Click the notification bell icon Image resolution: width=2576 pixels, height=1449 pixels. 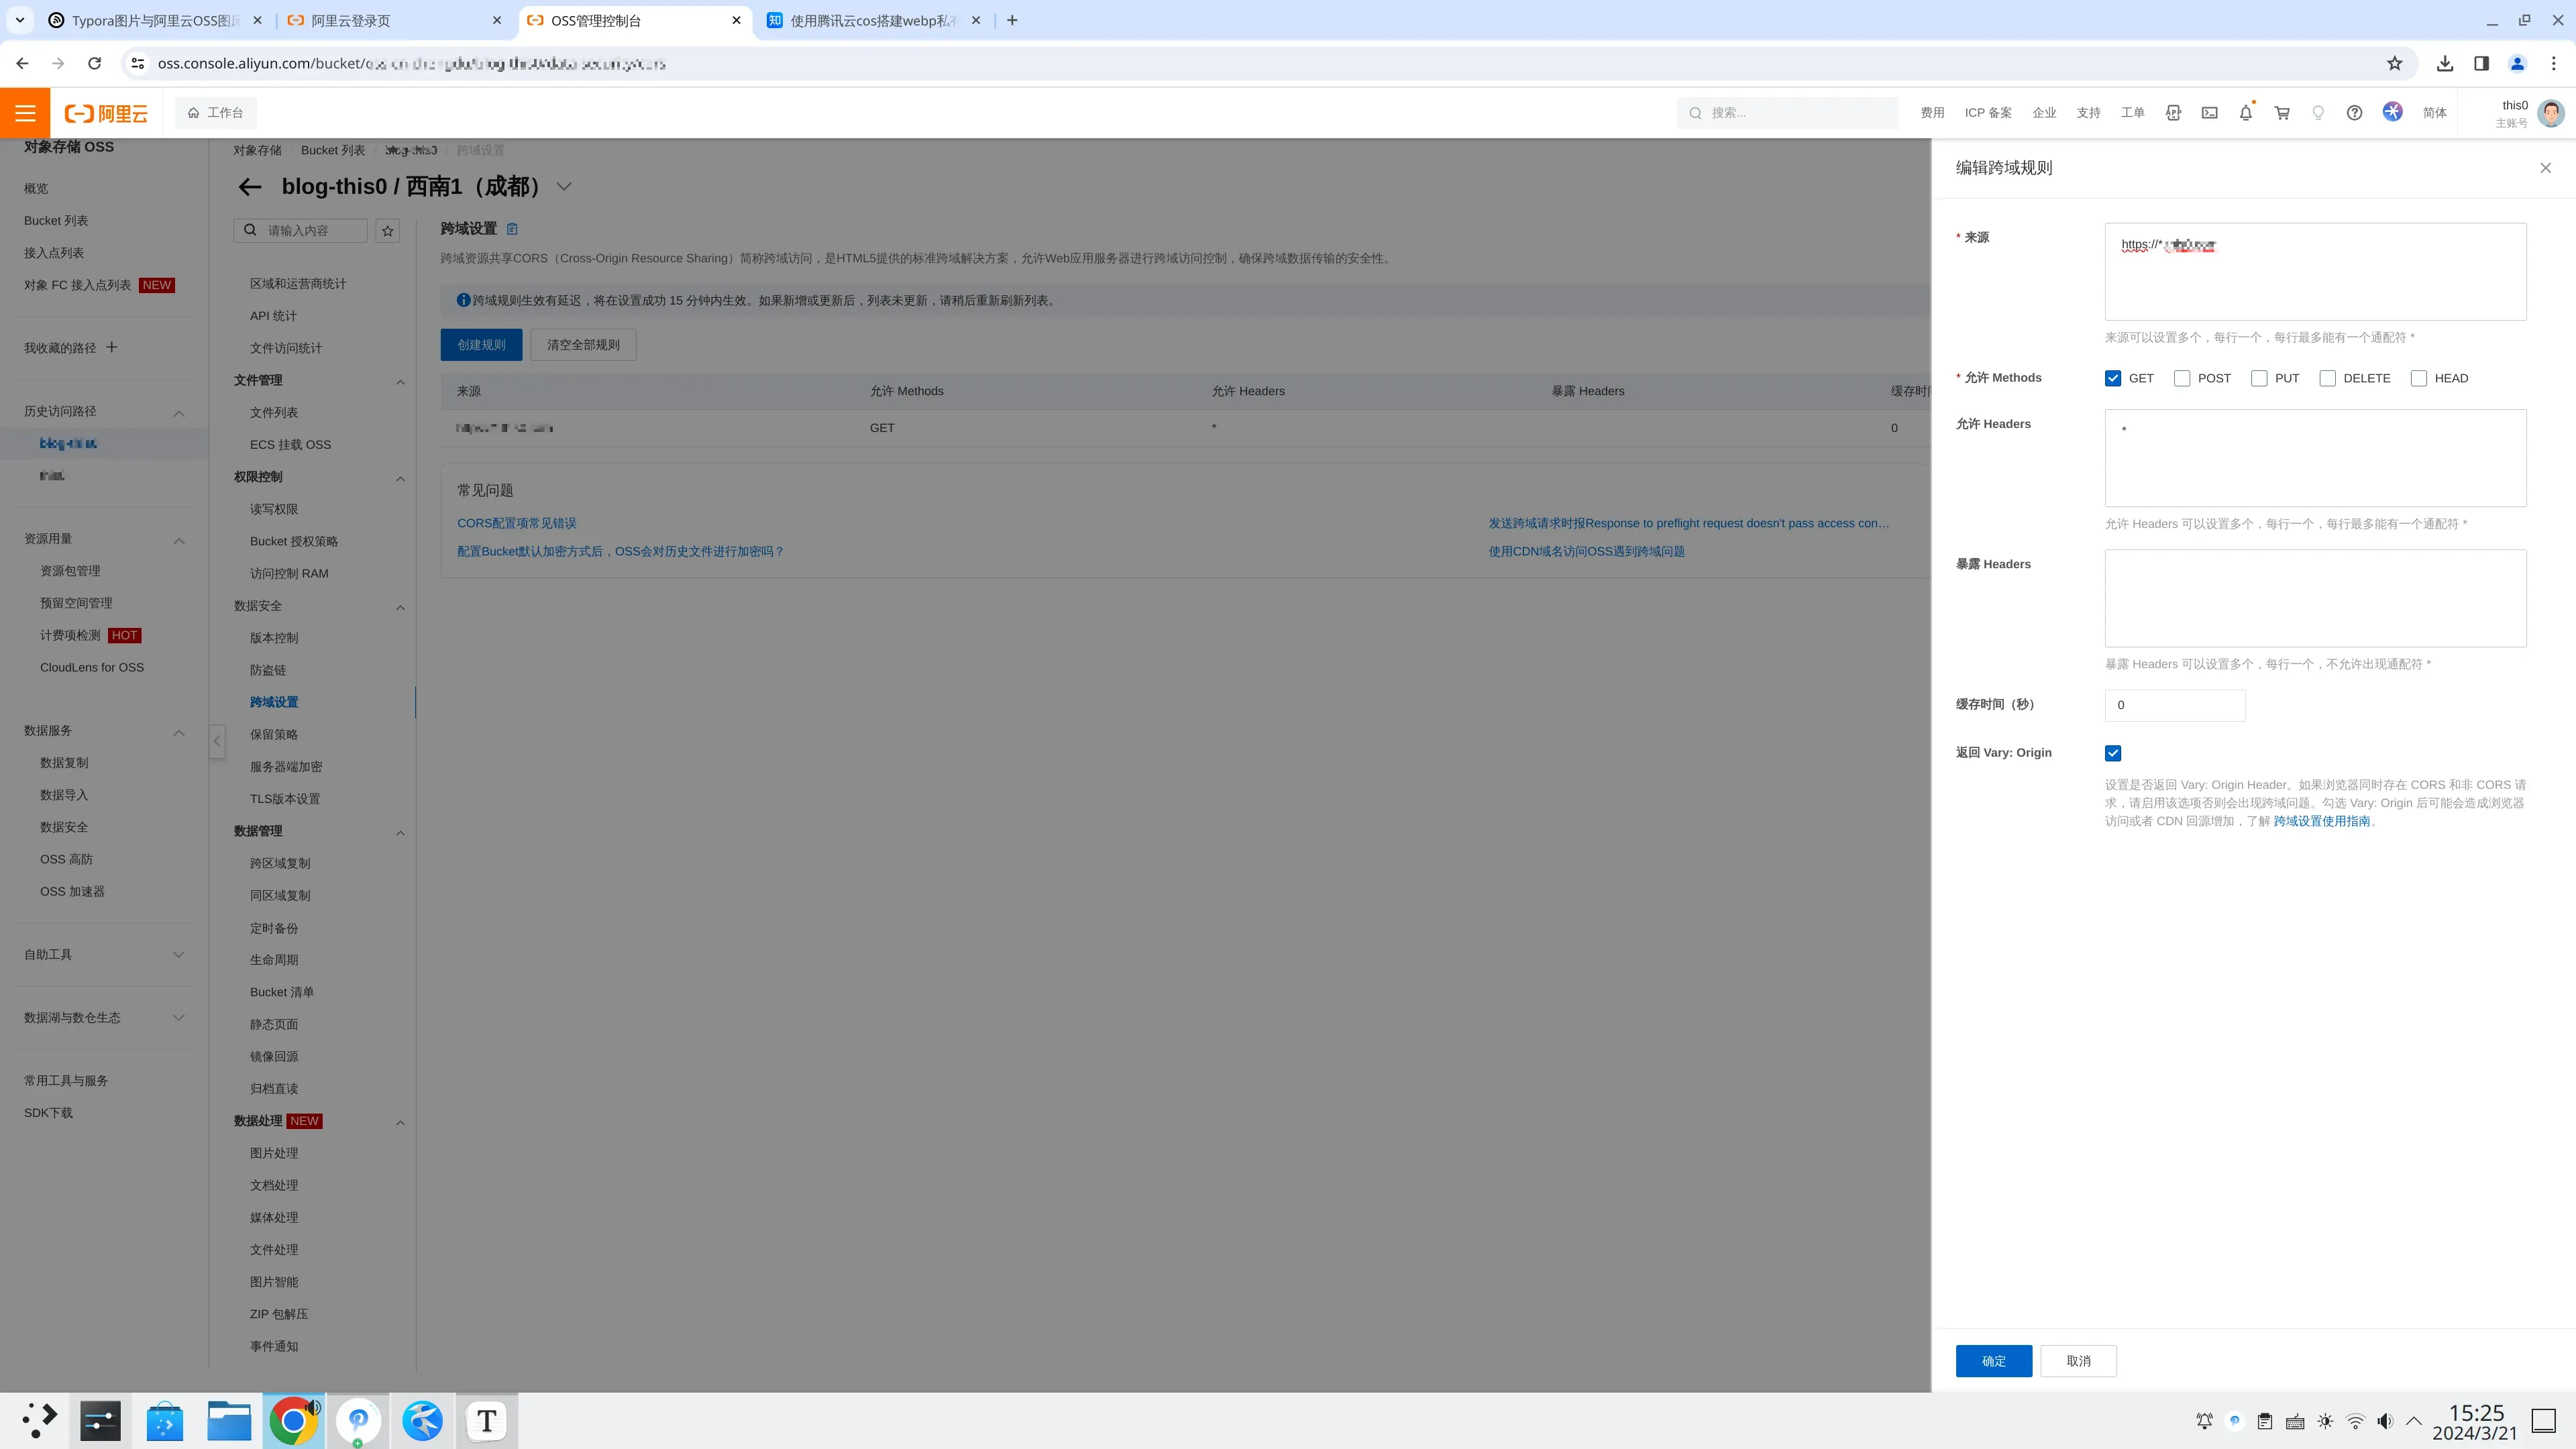(x=2245, y=113)
